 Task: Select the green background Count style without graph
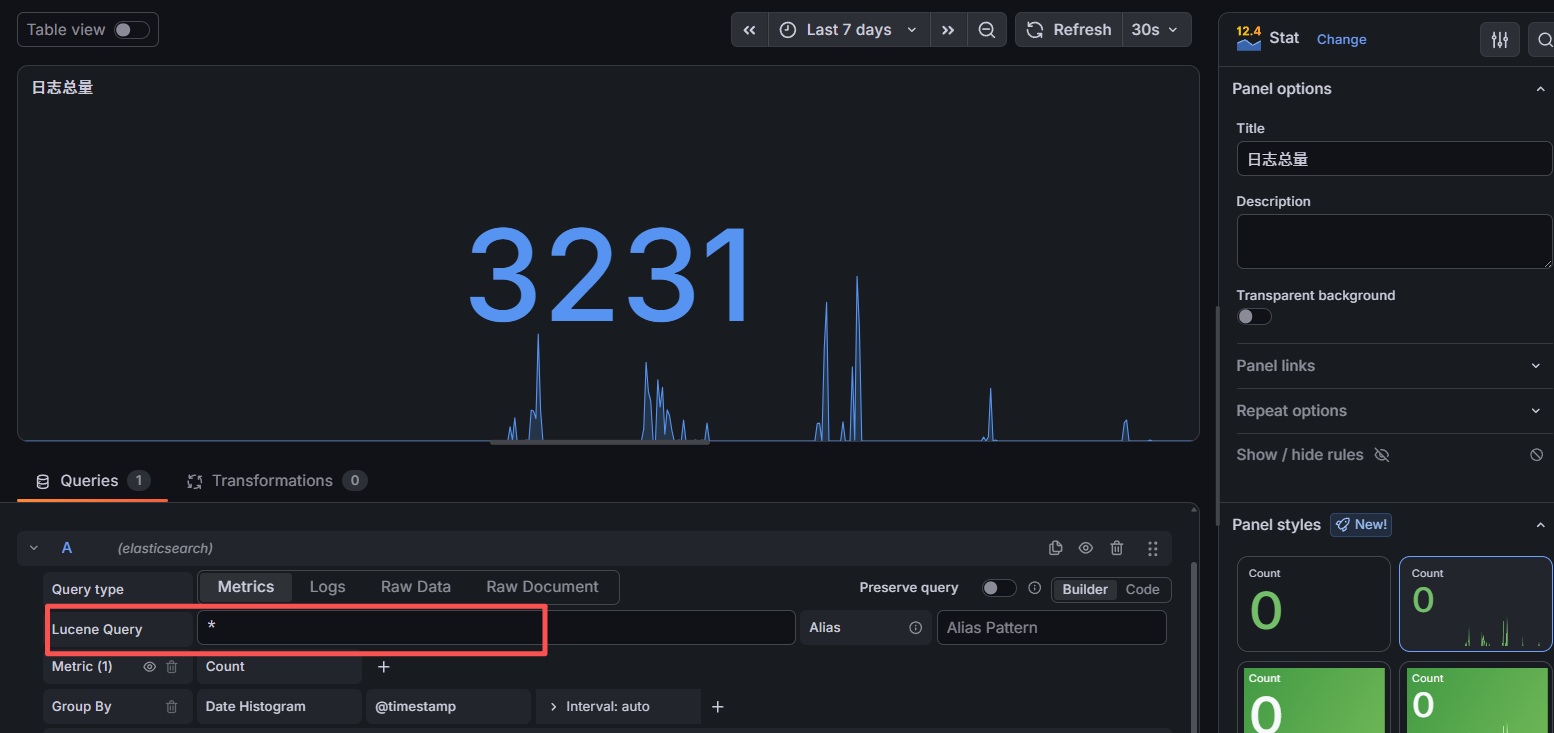click(x=1314, y=697)
